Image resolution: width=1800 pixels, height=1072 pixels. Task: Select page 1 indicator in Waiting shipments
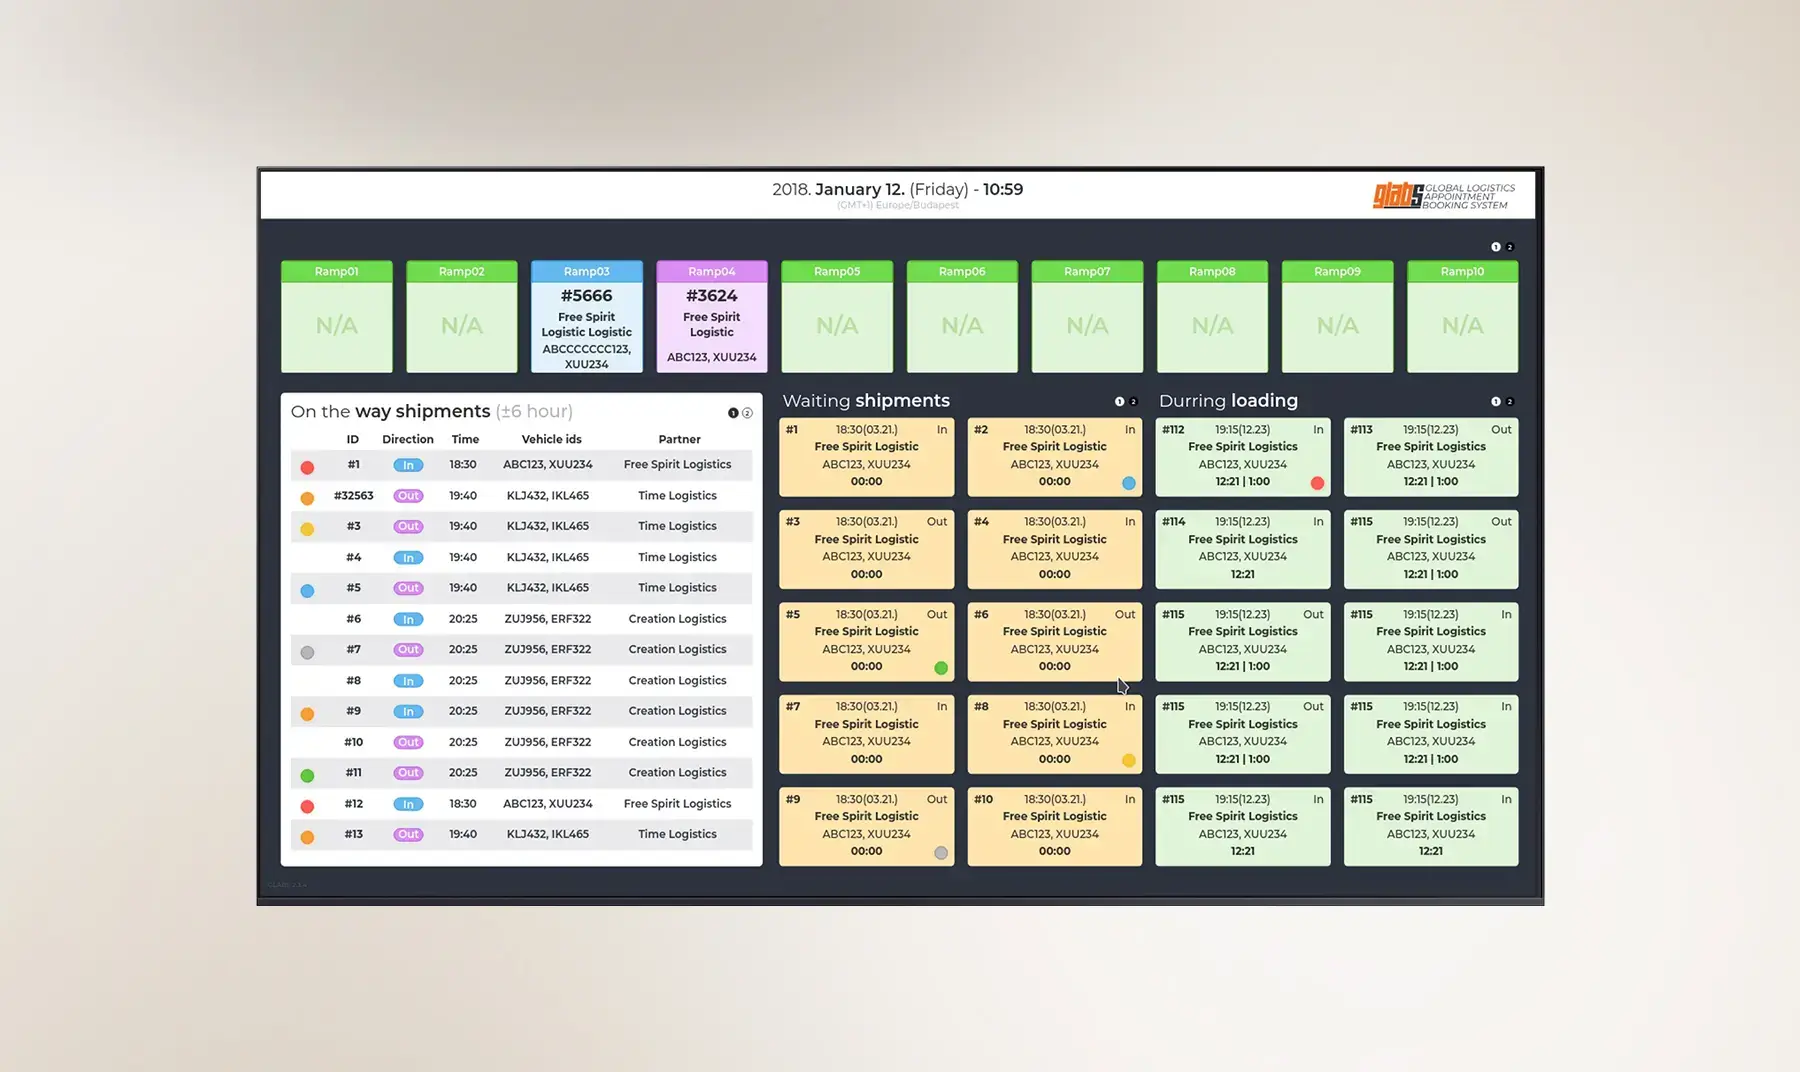(1119, 402)
